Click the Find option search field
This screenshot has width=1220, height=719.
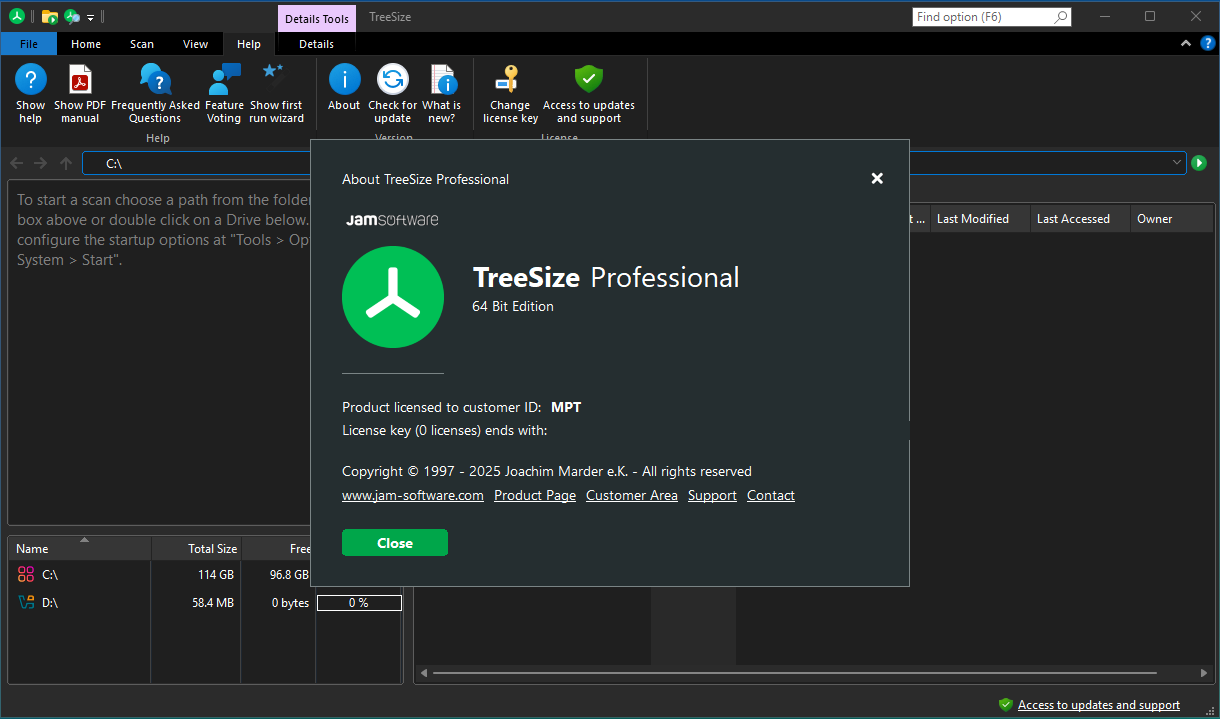(982, 17)
